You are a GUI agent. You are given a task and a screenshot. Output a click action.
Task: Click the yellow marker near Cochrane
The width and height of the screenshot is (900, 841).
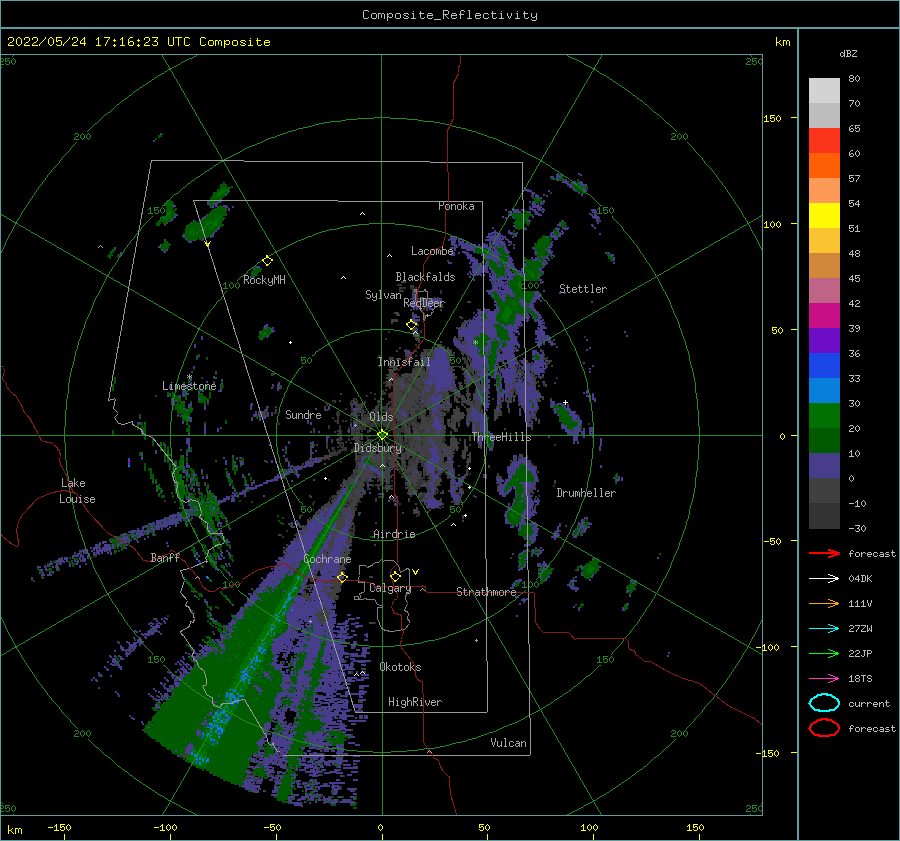point(342,577)
